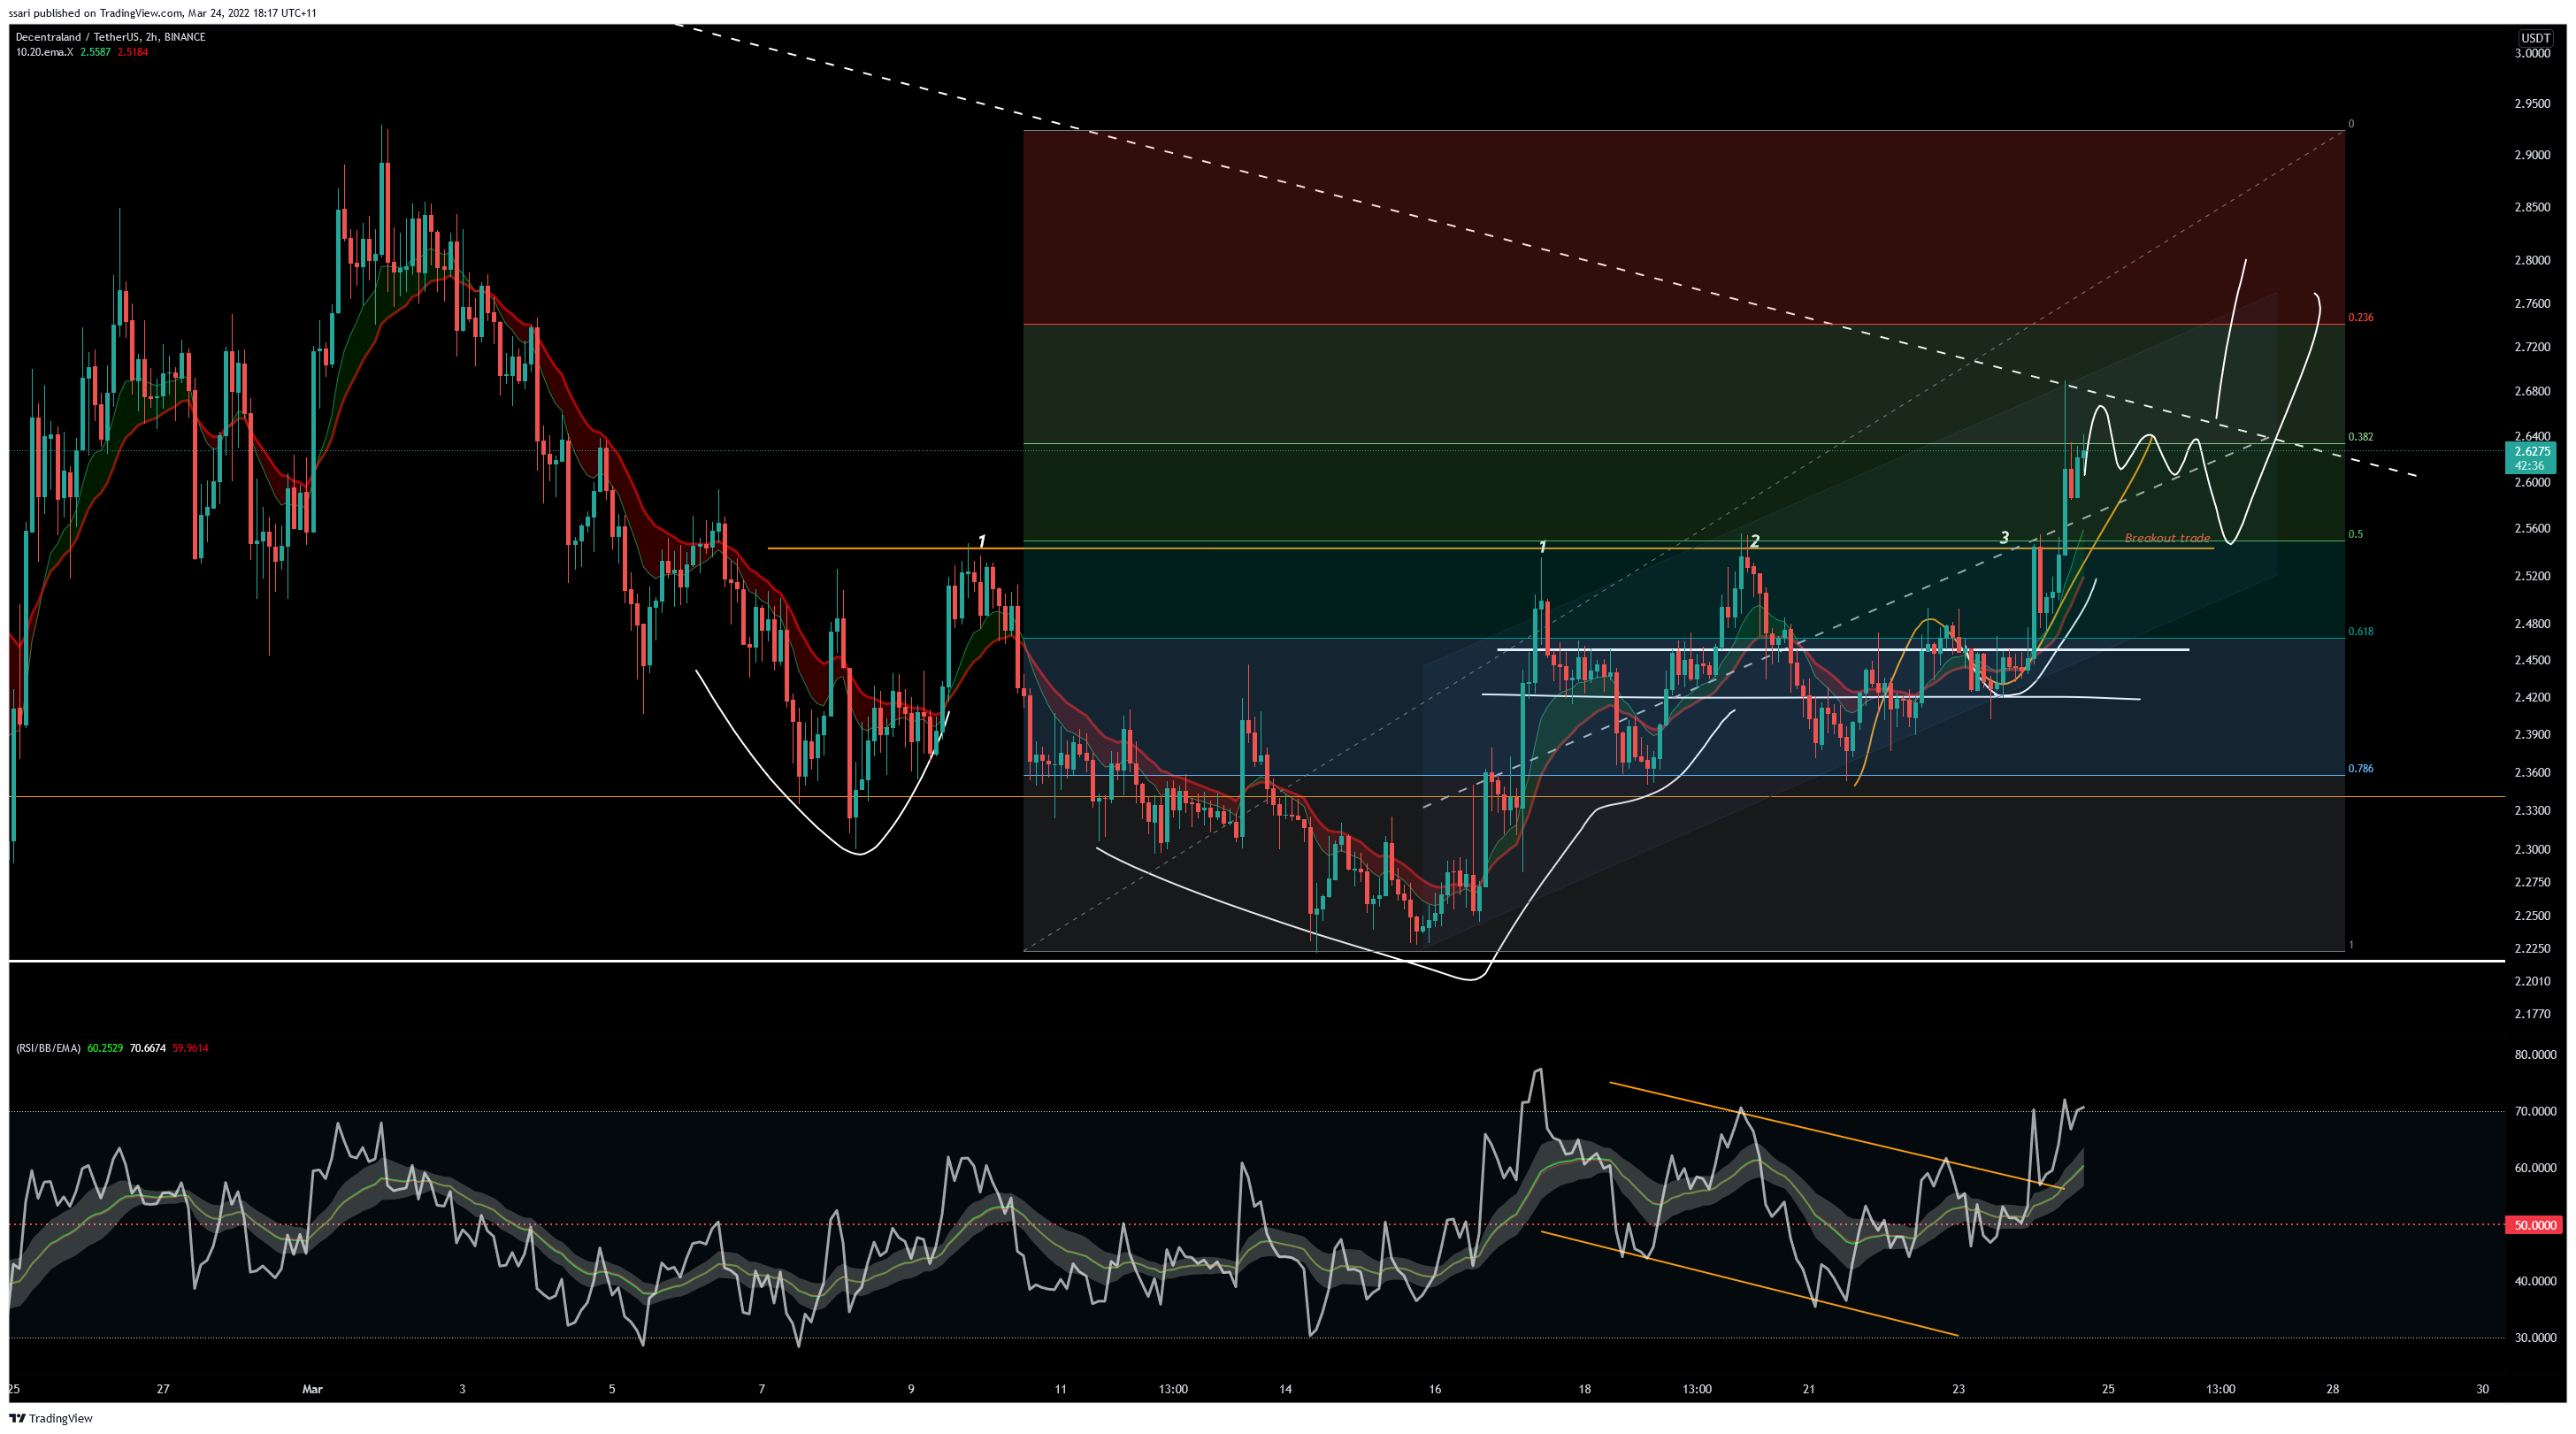Click the Fibonacci 0.786 level label

coord(2360,768)
